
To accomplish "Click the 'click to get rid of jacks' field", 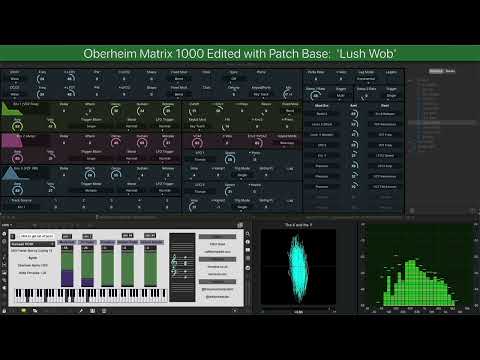I will pos(36,236).
